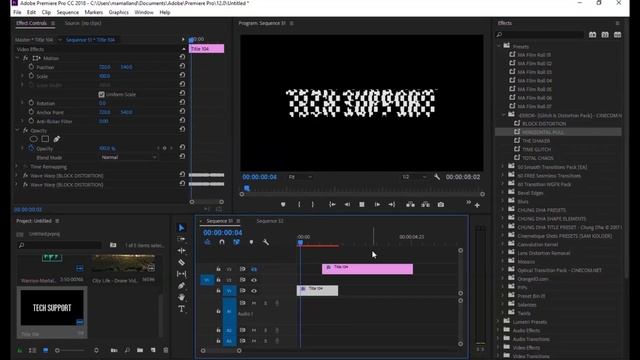The width and height of the screenshot is (640, 360).
Task: Create ellipse mask under Opacity
Action: [33, 139]
